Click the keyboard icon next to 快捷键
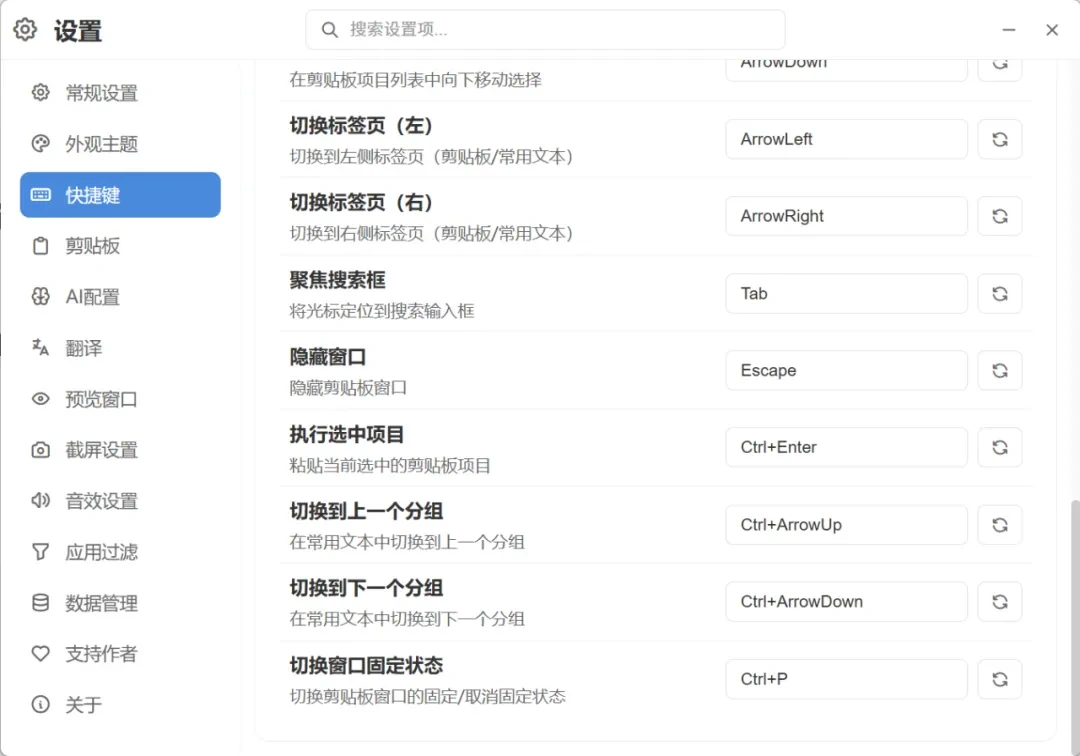Image resolution: width=1080 pixels, height=756 pixels. pos(41,195)
